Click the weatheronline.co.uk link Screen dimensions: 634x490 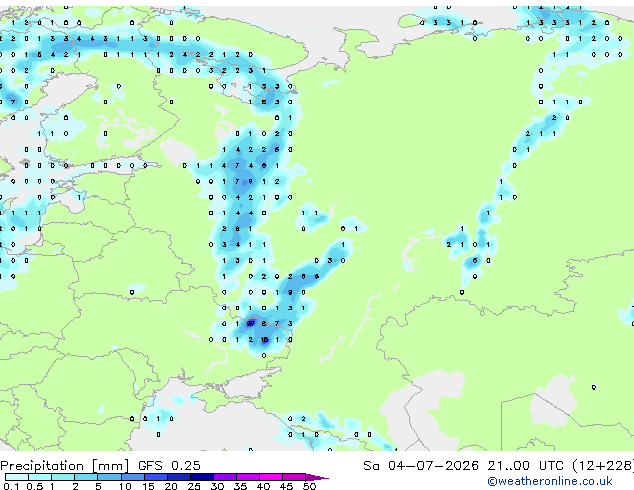(x=550, y=481)
